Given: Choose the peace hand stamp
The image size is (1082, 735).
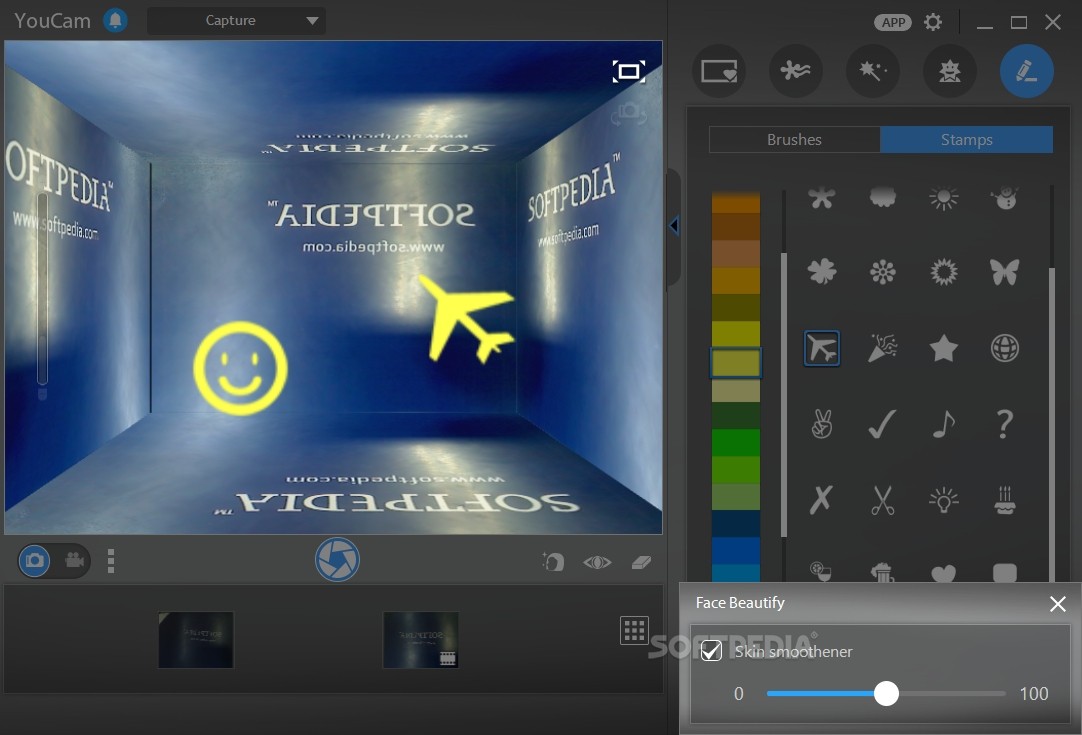Looking at the screenshot, I should [x=822, y=424].
